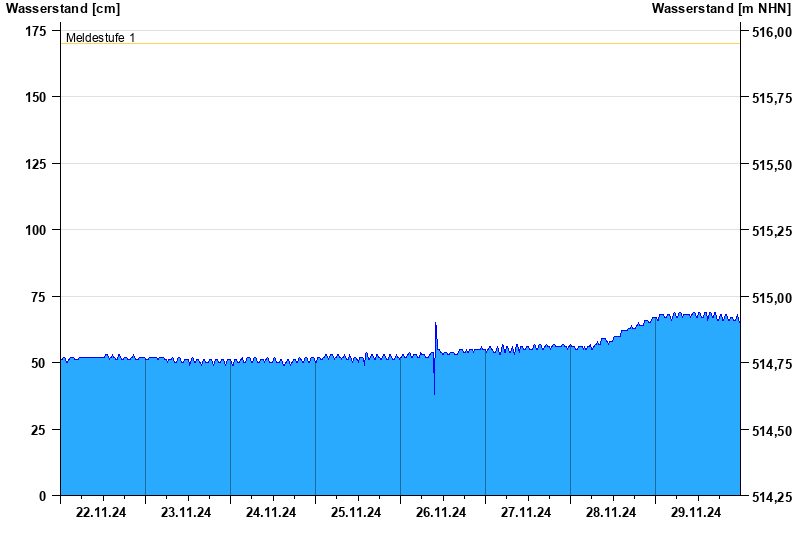Click the 514,25 tick on the NHN axis
Screen dimensions: 800x550
click(x=771, y=496)
